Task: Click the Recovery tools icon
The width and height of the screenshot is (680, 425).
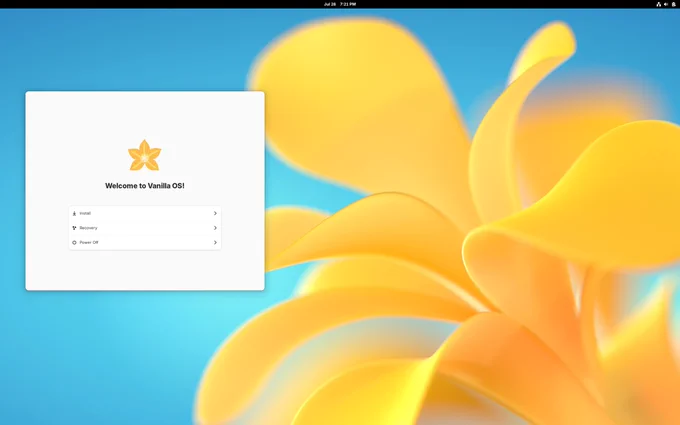Action: pos(74,228)
